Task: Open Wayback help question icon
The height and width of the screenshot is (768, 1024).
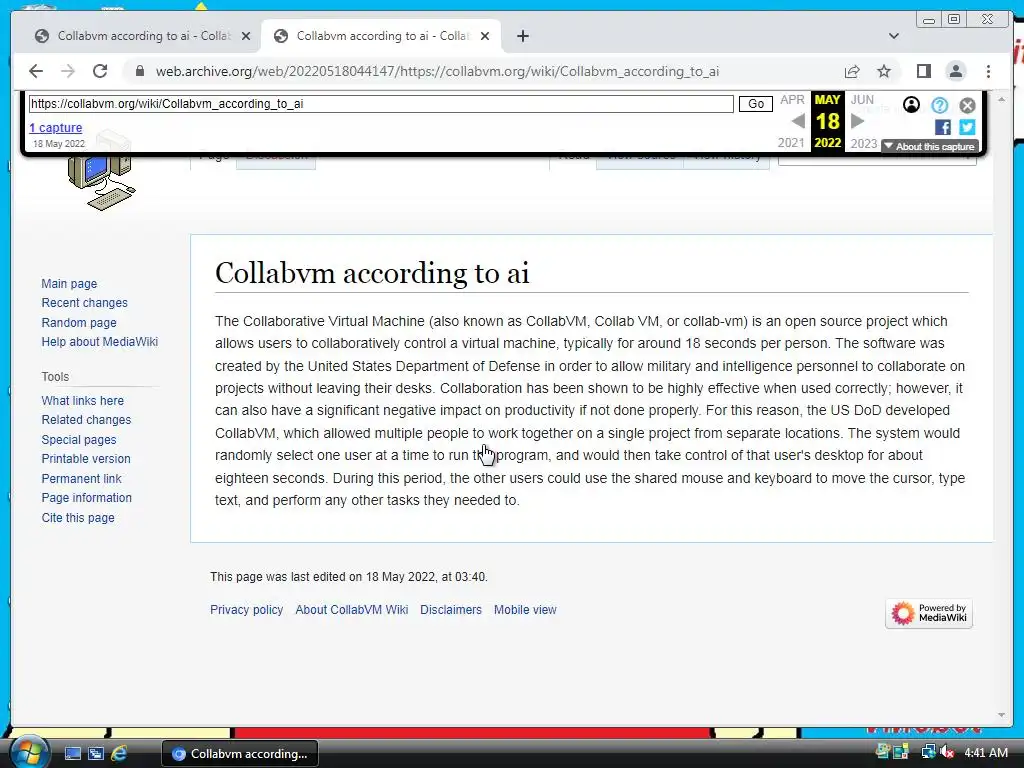Action: [x=939, y=105]
